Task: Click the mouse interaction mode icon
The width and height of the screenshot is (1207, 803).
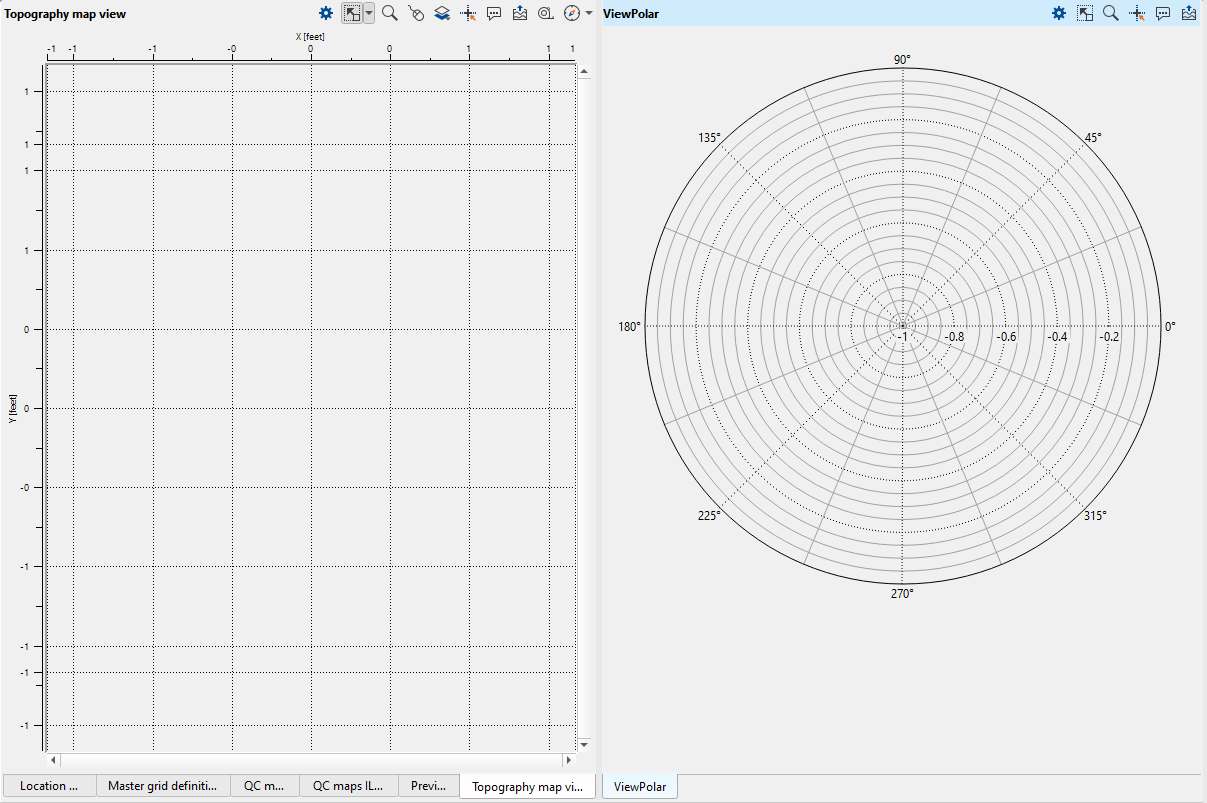Action: pos(416,13)
